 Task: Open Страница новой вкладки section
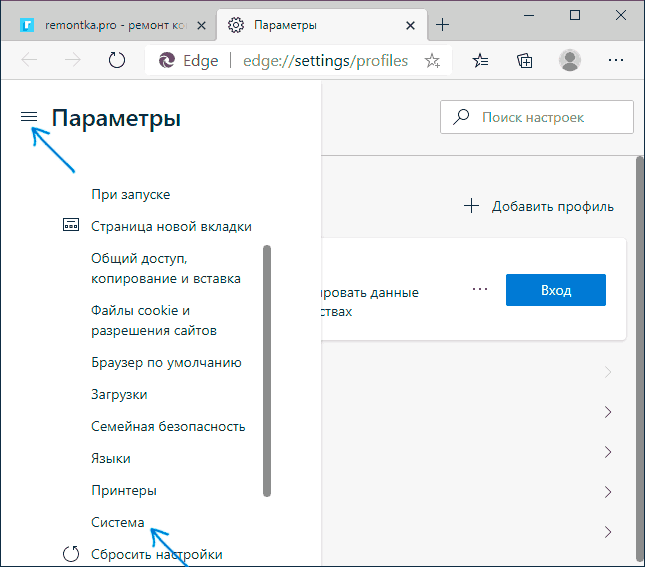click(171, 226)
